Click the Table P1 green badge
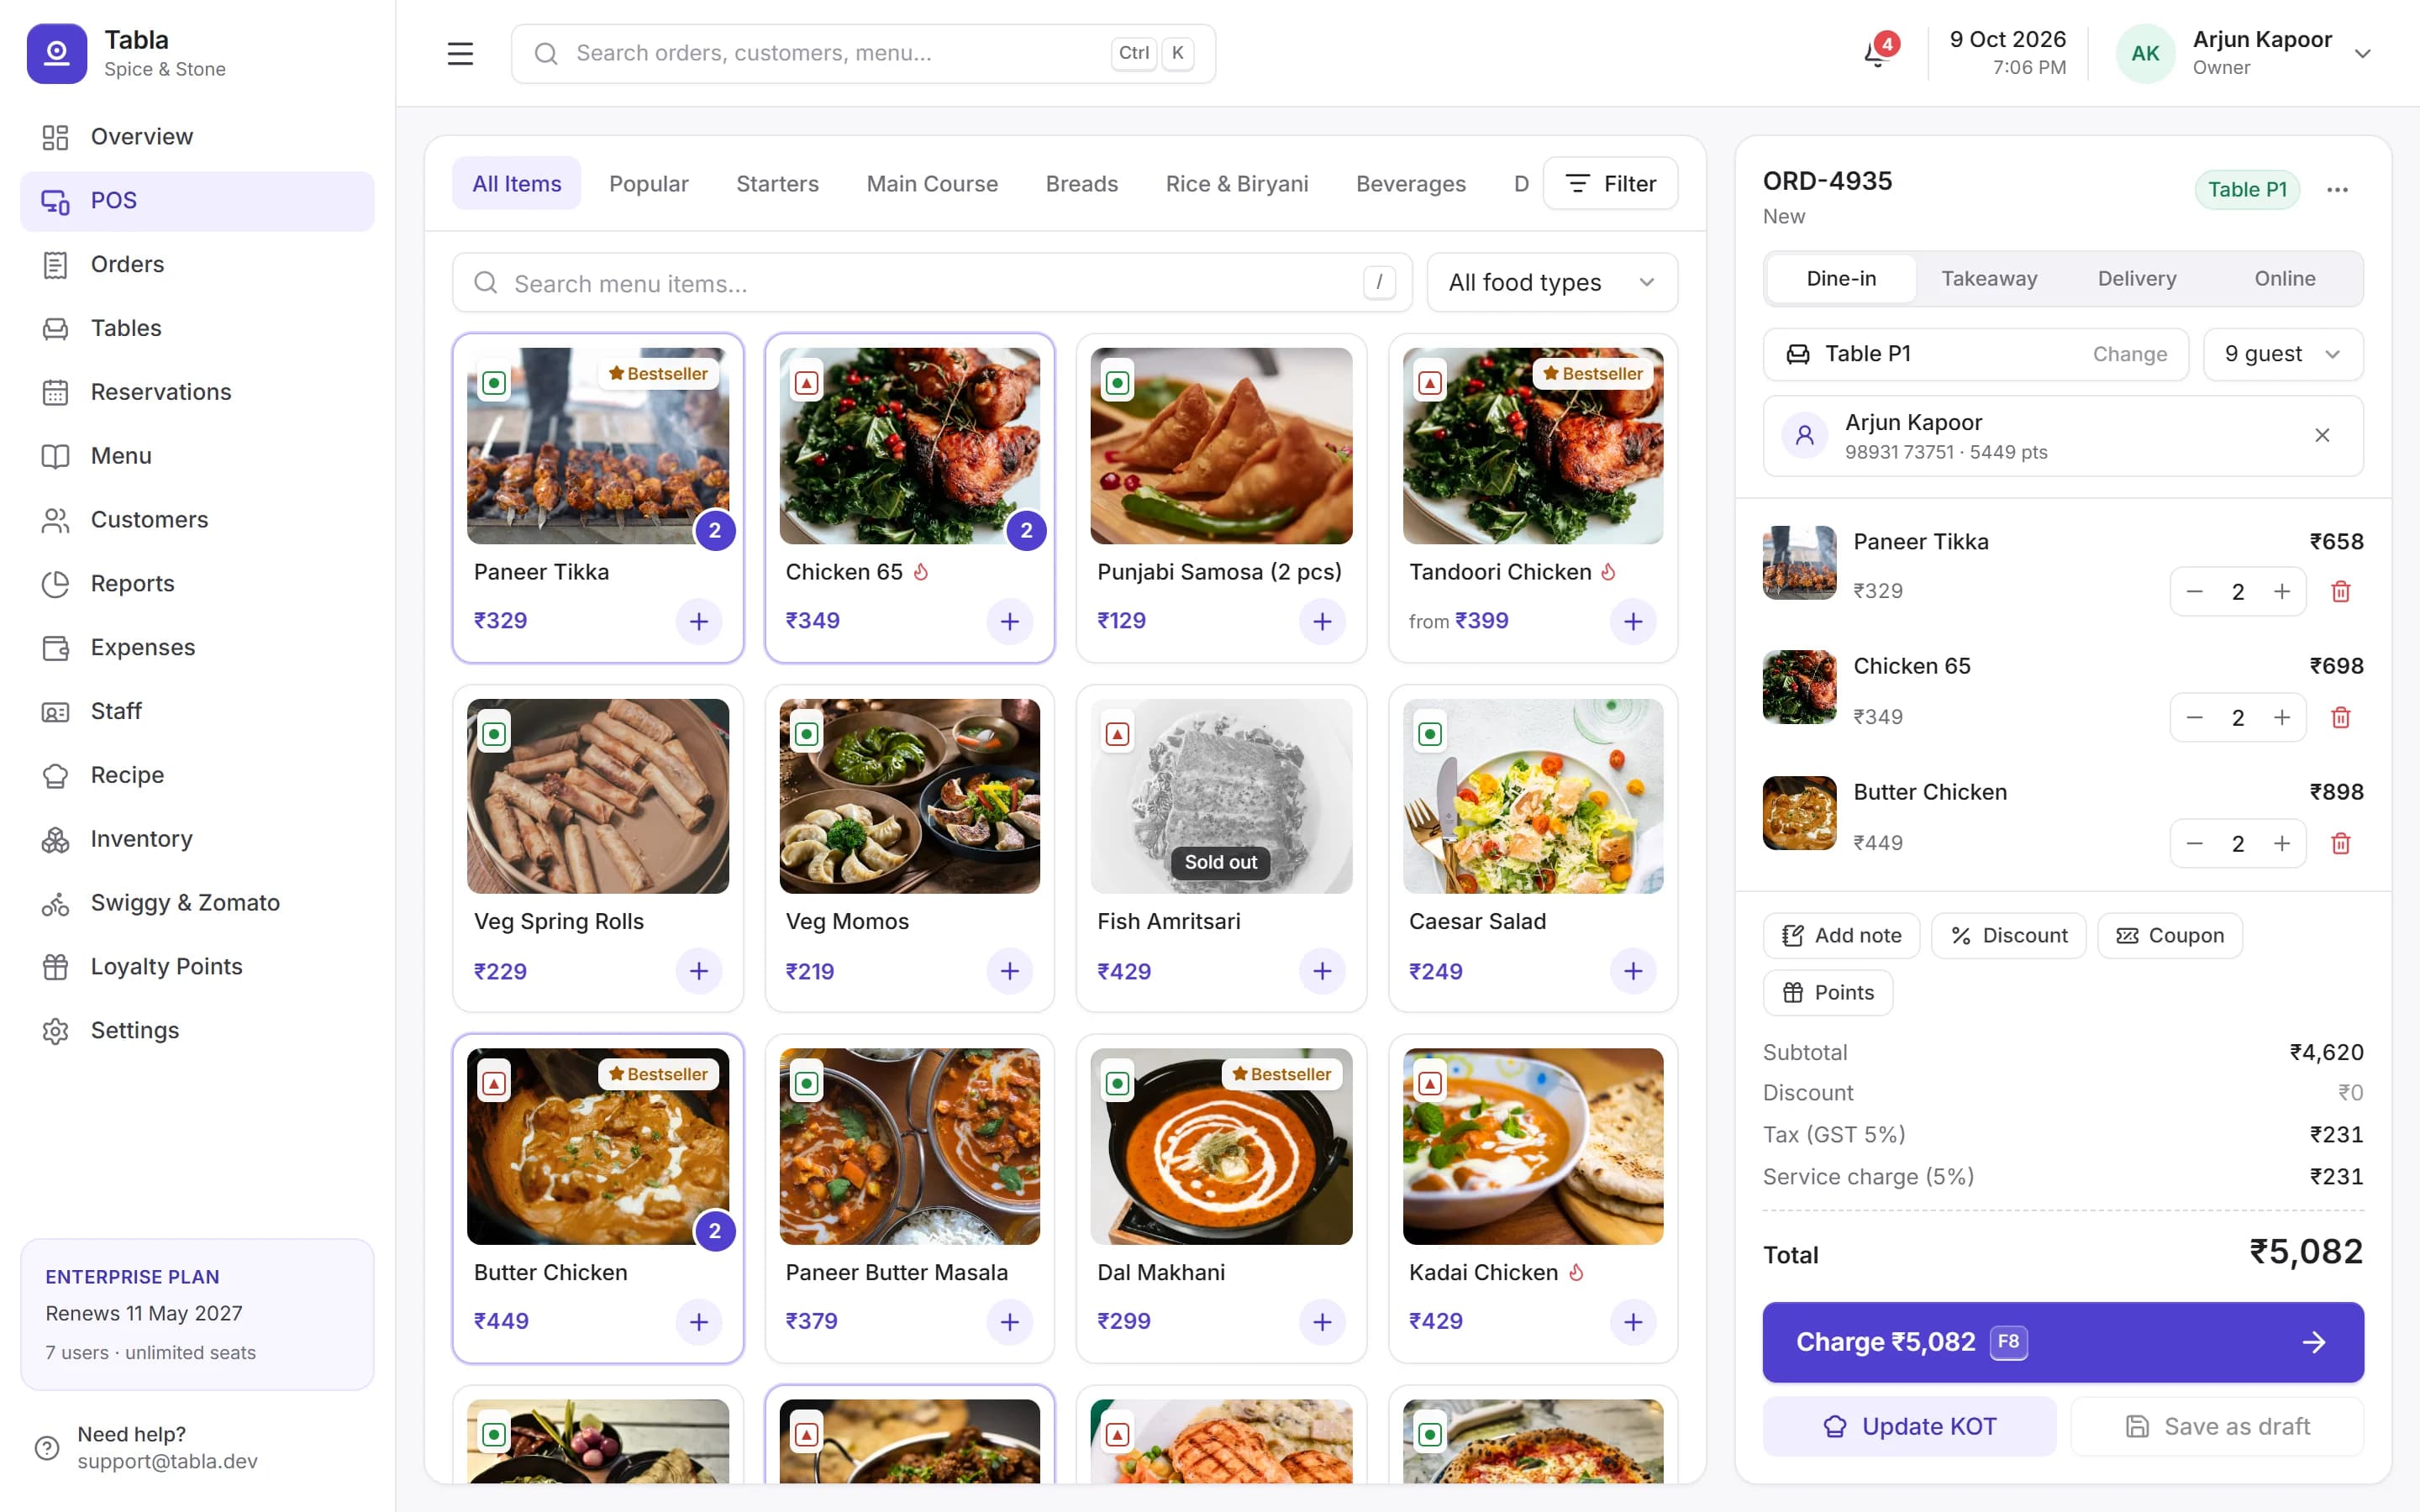Image resolution: width=2420 pixels, height=1512 pixels. (x=2247, y=190)
